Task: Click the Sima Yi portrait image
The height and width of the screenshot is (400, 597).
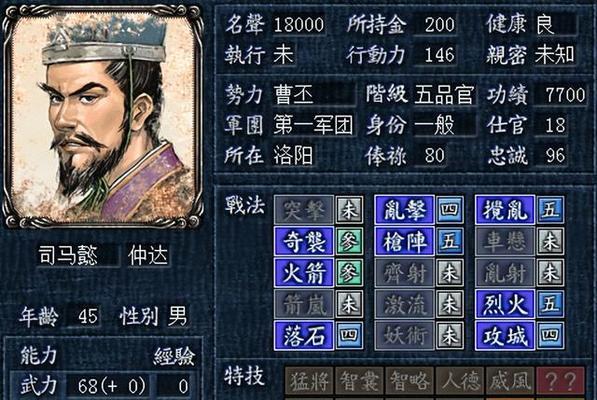Action: [104, 118]
